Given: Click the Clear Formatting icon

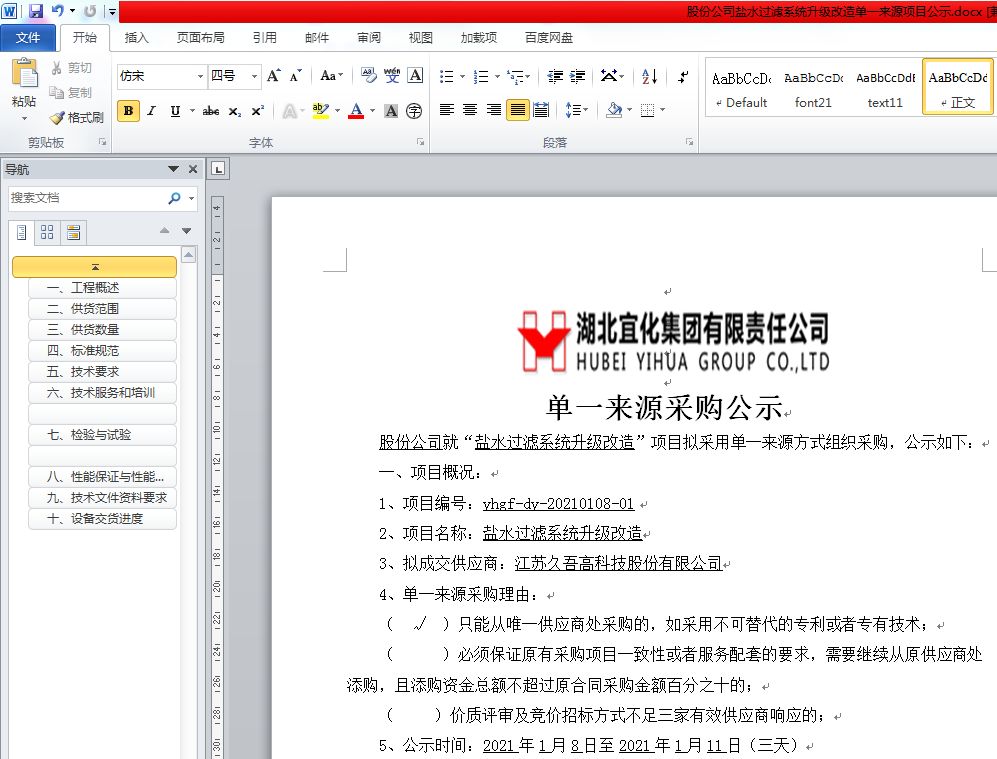Looking at the screenshot, I should click(368, 76).
